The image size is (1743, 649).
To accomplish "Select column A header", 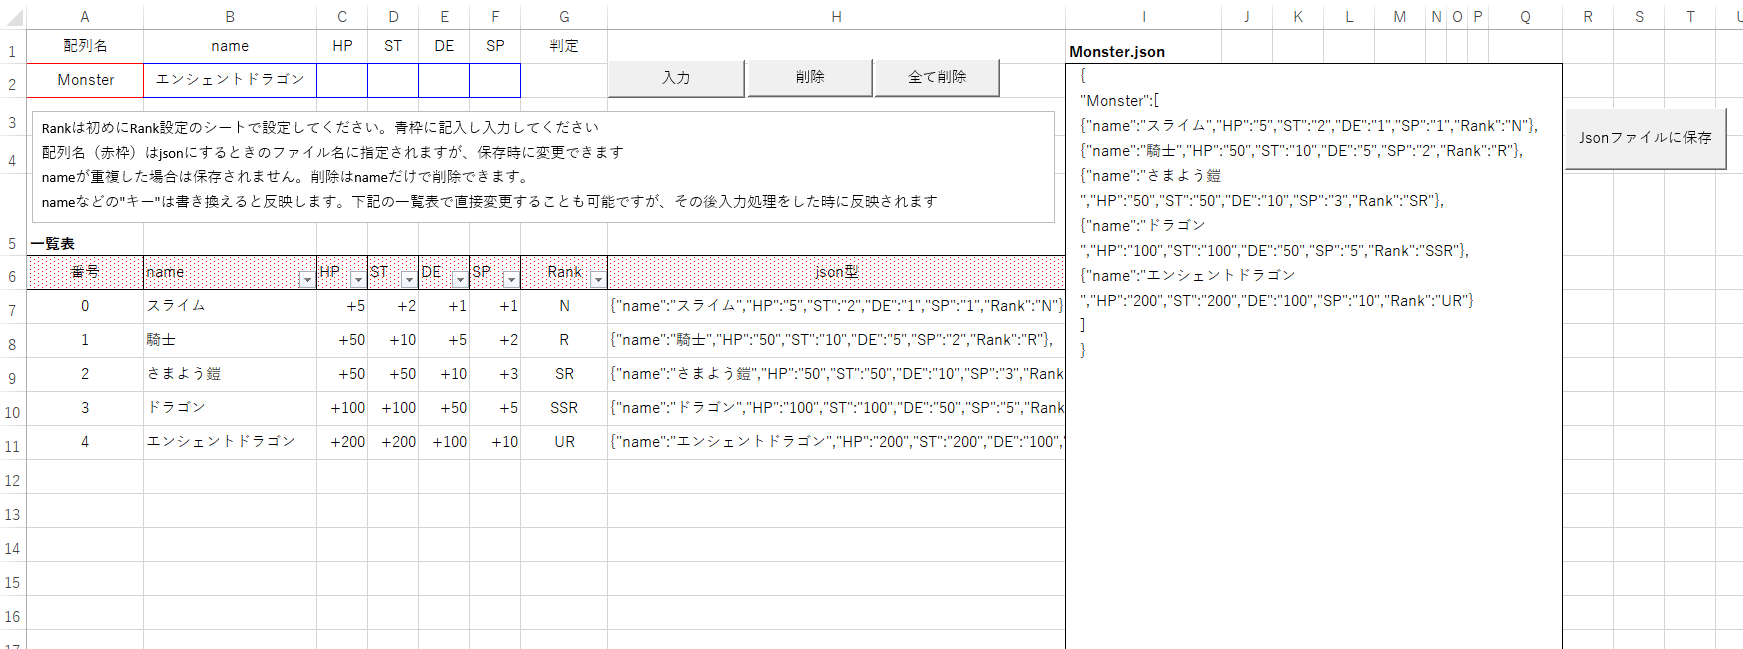I will pos(85,17).
